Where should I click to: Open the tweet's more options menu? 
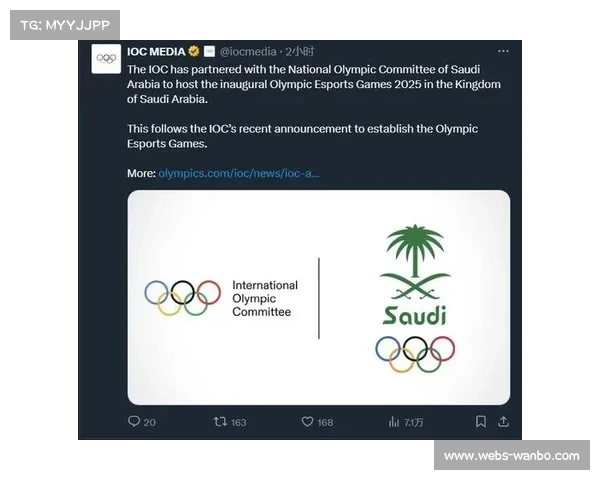point(504,51)
